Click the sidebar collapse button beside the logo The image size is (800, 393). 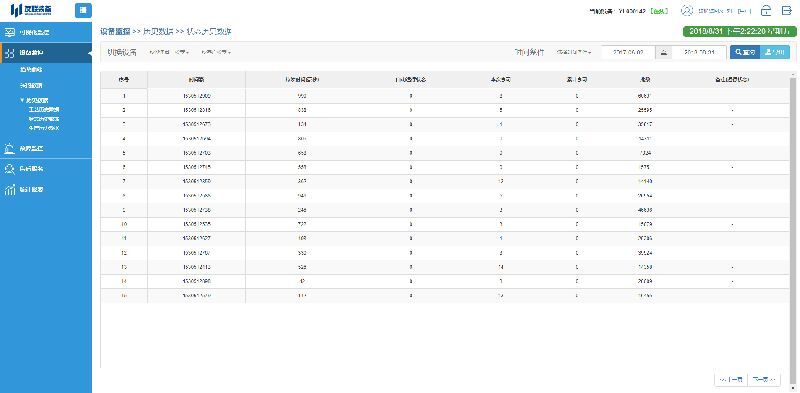[x=83, y=10]
